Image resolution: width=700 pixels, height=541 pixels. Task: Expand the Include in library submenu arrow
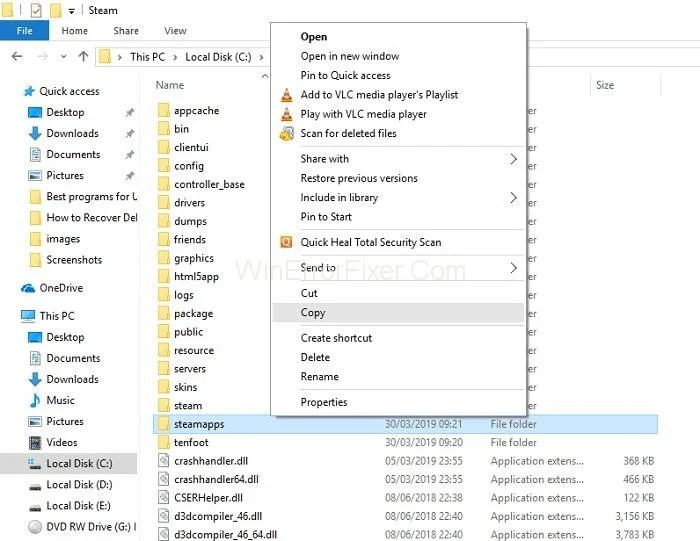(513, 197)
